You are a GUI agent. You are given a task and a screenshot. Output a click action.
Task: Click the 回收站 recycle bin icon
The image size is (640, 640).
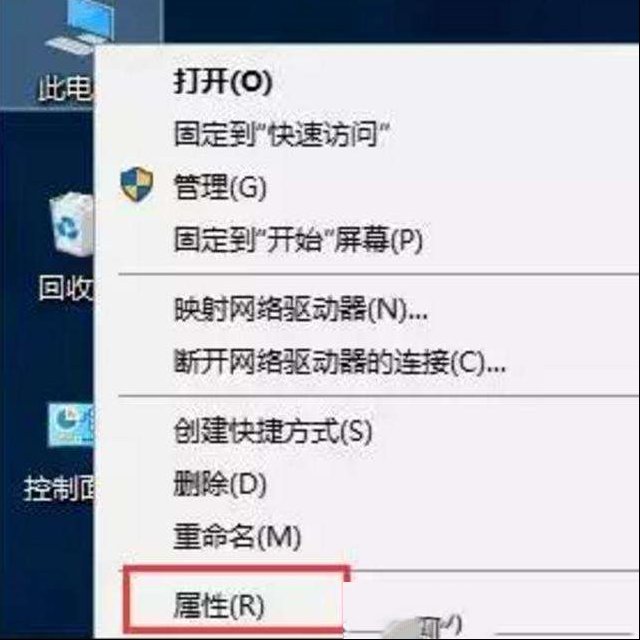click(x=72, y=224)
